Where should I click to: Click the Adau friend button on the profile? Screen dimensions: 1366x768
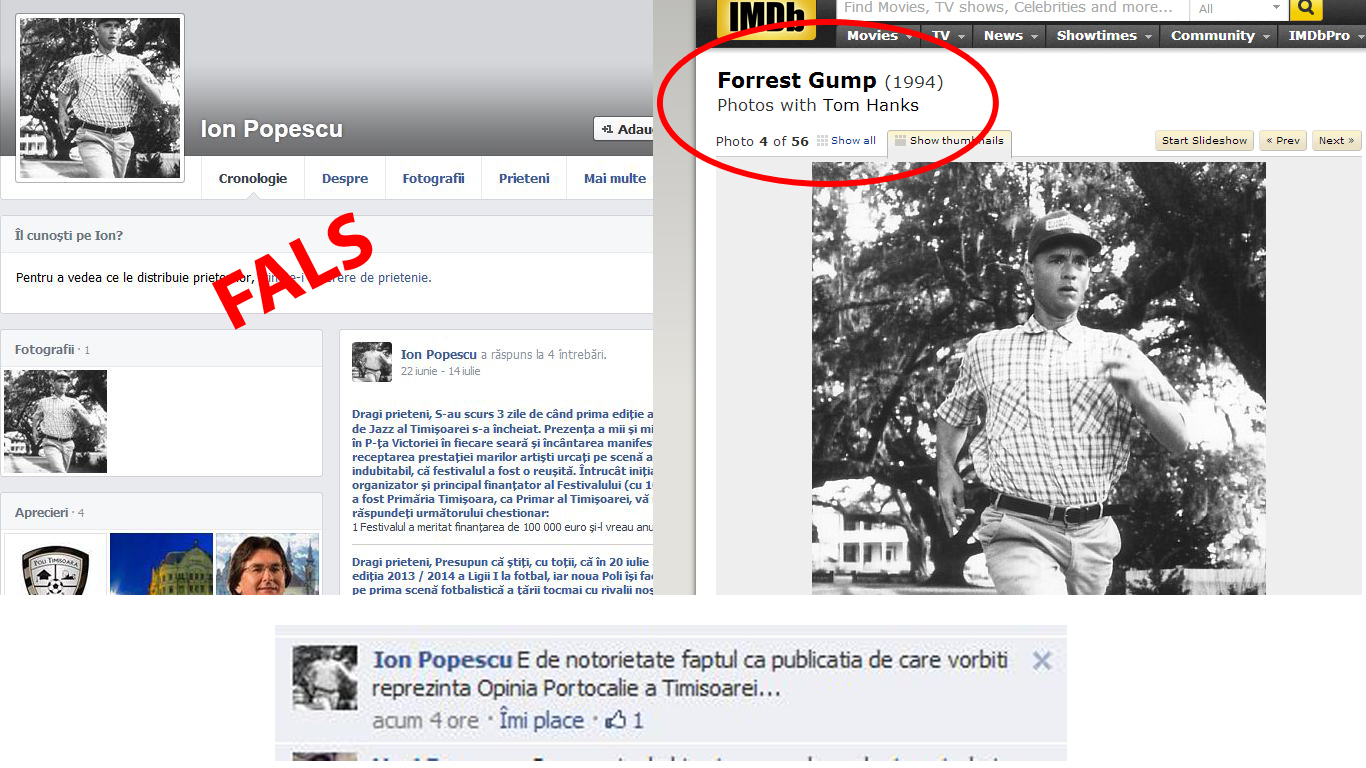click(x=623, y=129)
